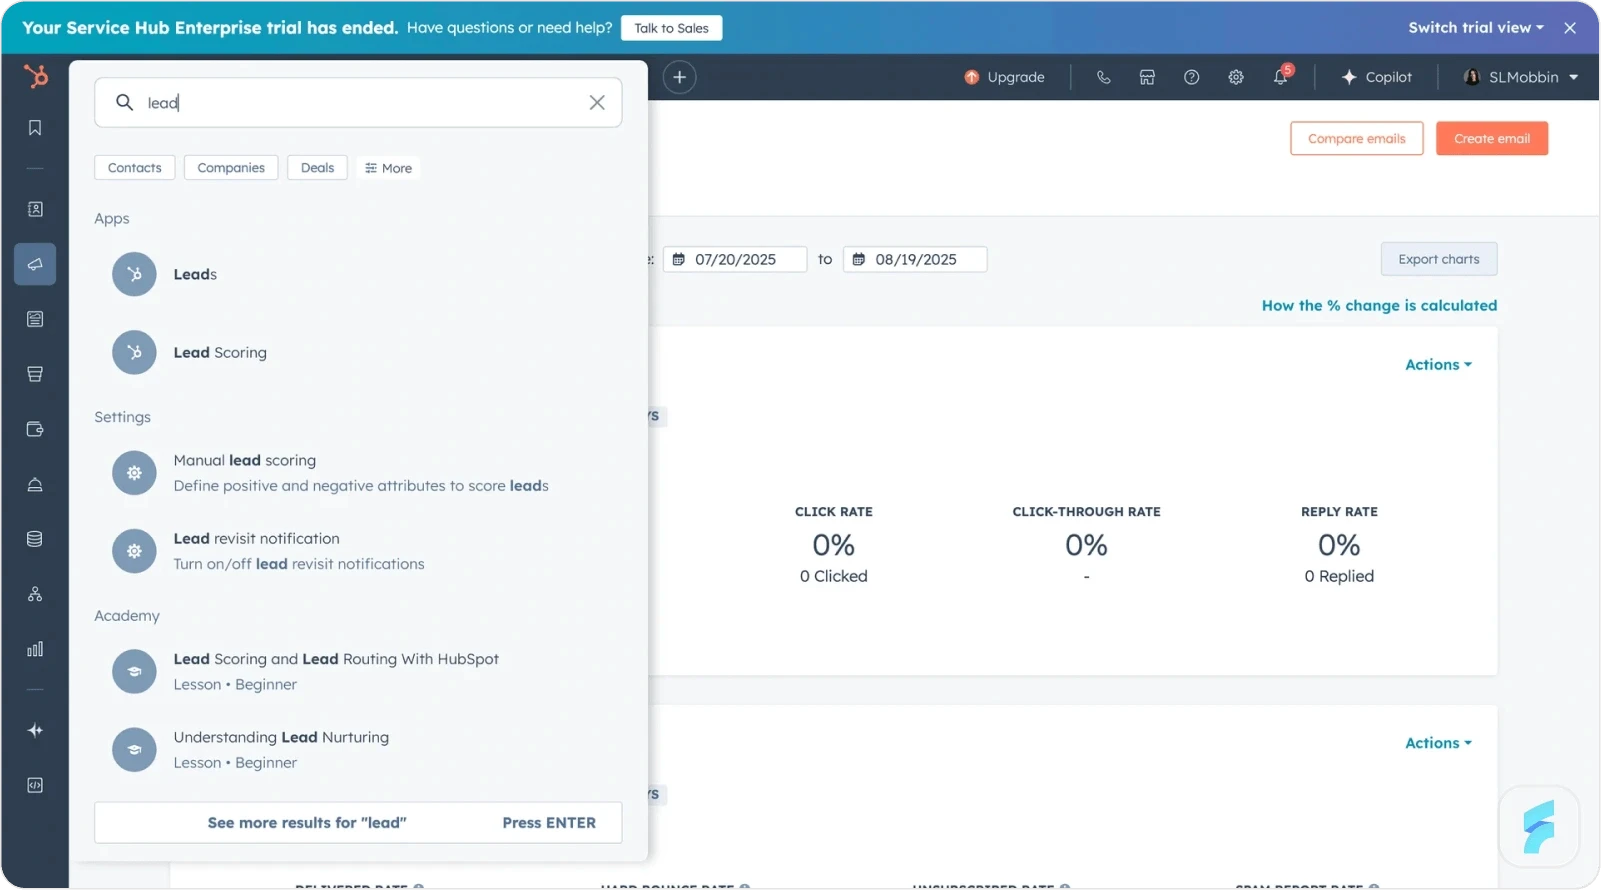This screenshot has height=890, width=1601.
Task: Open the help question mark icon
Action: tap(1191, 77)
